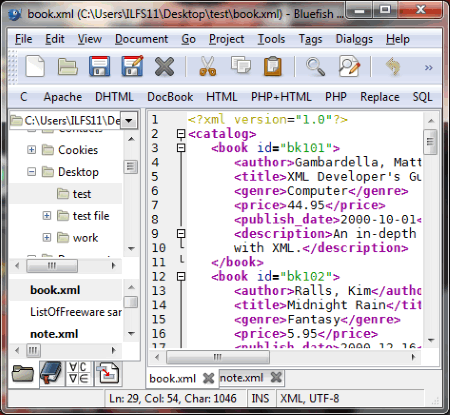Select note.xml in the file list
Viewport: 450px width, 415px height.
pos(54,334)
